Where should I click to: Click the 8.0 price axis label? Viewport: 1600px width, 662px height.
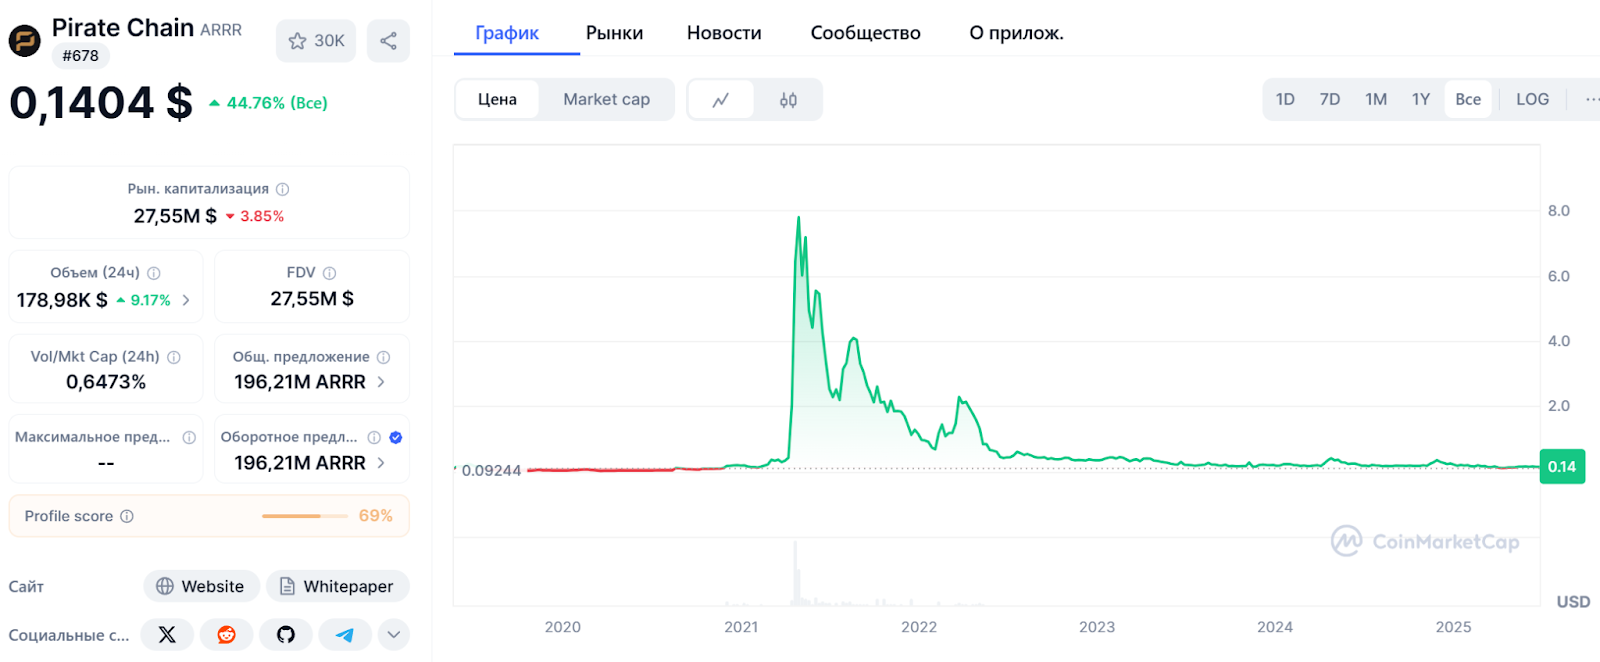click(1559, 211)
